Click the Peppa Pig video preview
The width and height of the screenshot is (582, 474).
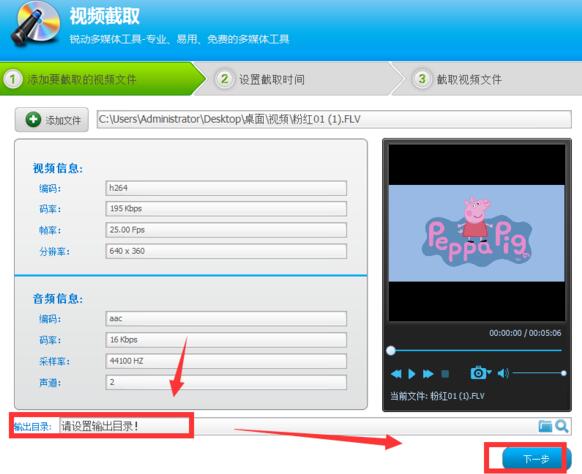pos(477,233)
